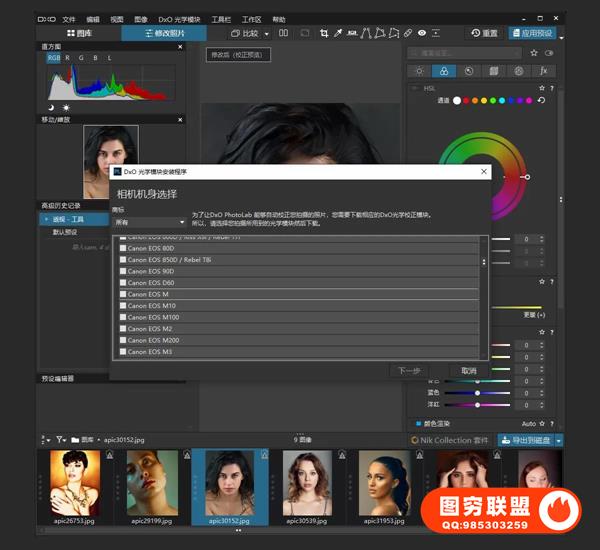Click the 取消 cancel button in dialog
Viewport: 600px width, 550px height.
tap(469, 371)
